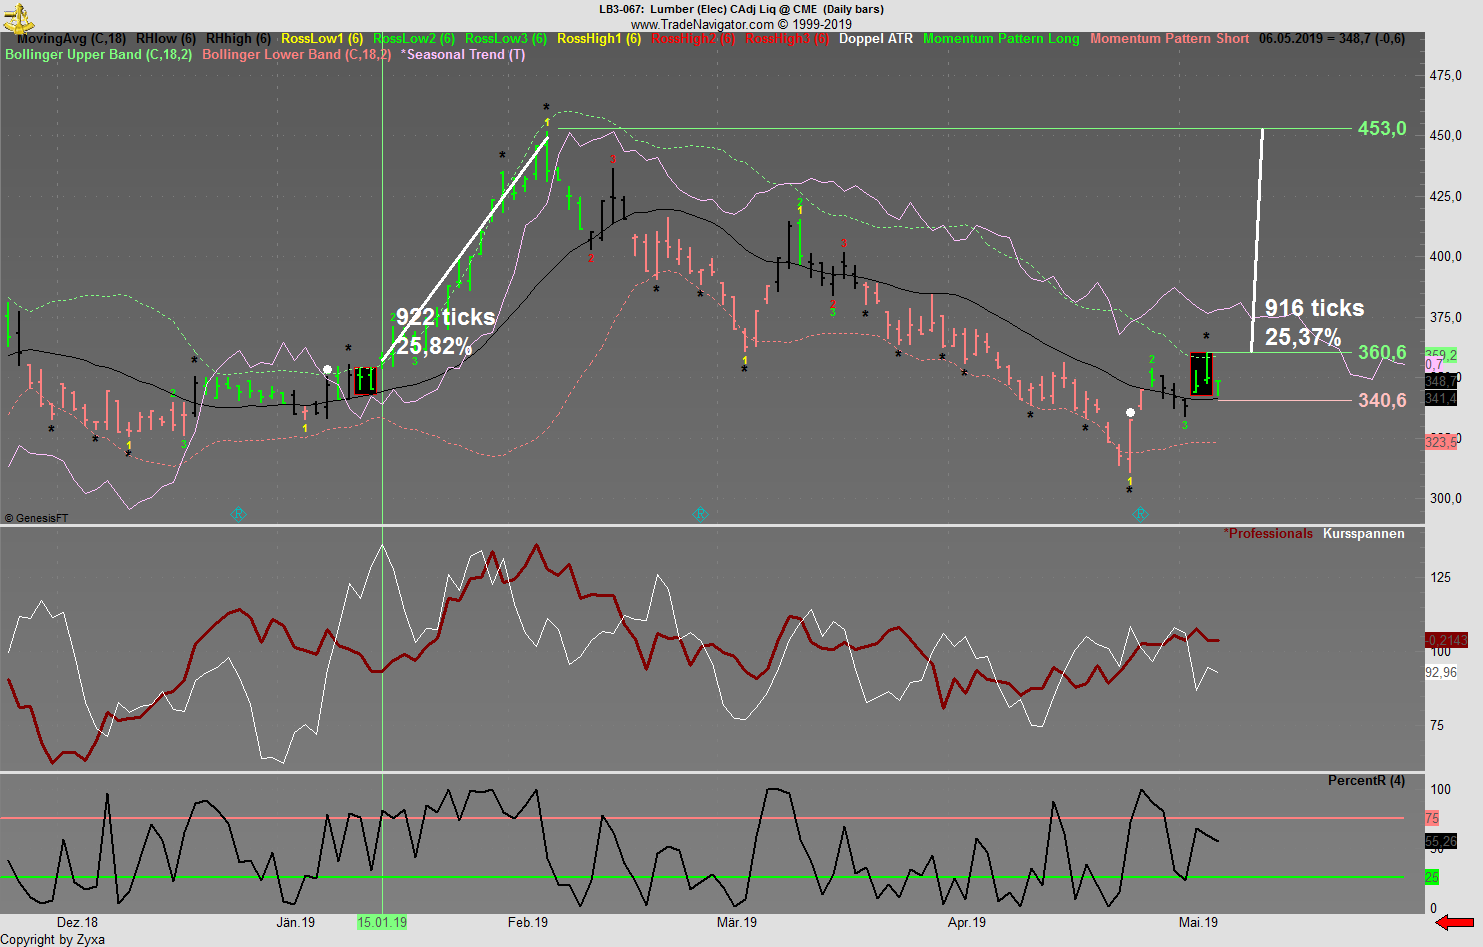Click the red arrow icon beside Mai.19
1483x947 pixels.
click(x=1455, y=922)
